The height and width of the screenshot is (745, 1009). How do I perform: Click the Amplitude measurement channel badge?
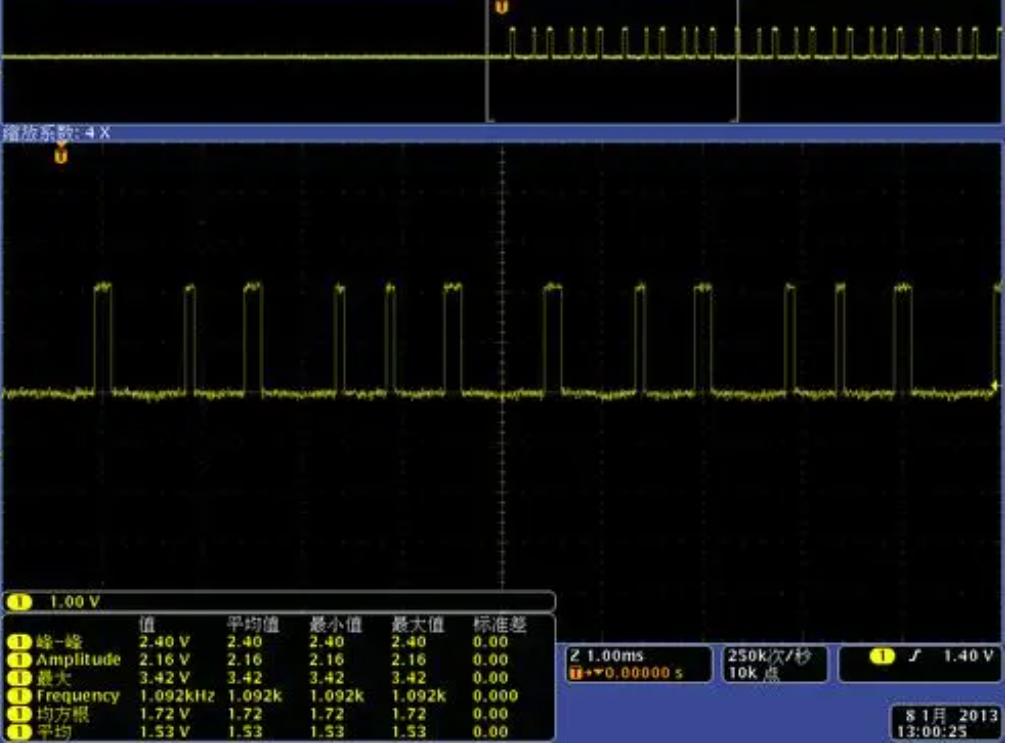(17, 660)
